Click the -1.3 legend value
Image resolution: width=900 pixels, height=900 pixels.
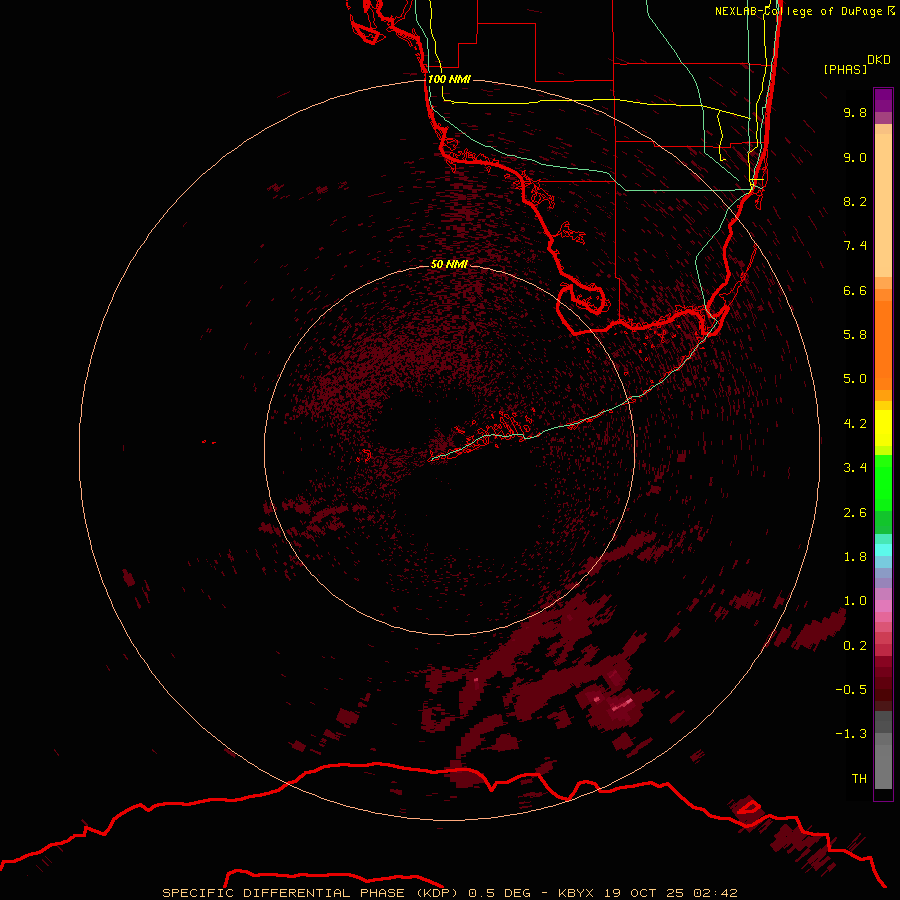tap(851, 734)
